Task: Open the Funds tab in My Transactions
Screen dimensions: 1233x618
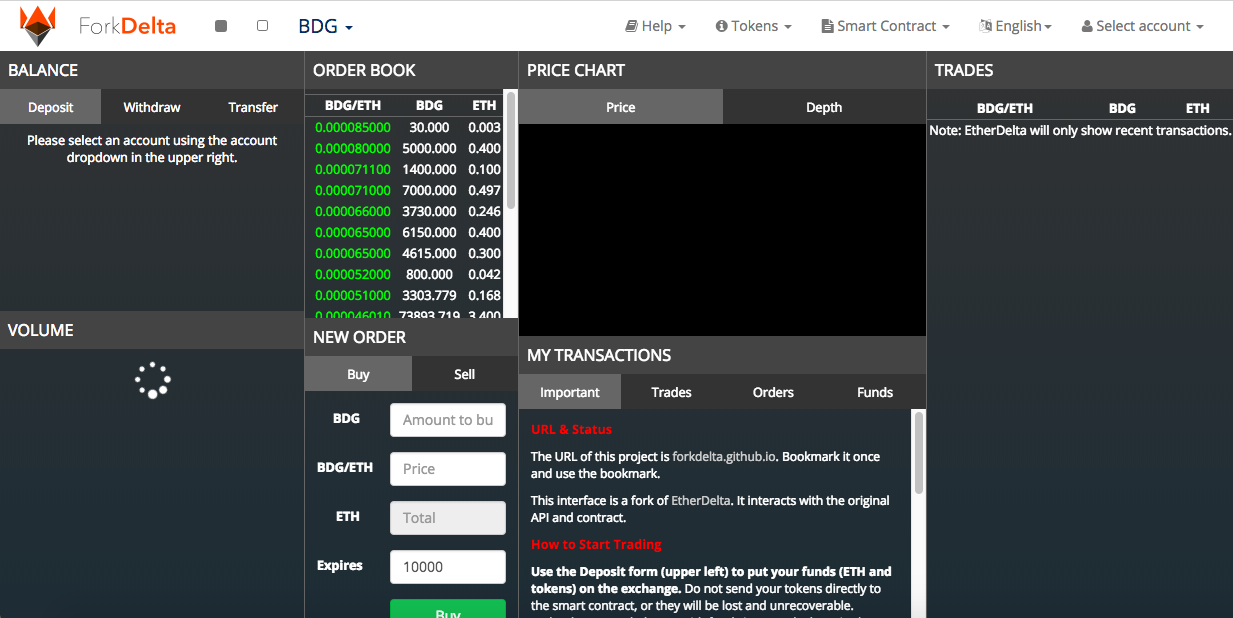Action: [874, 392]
